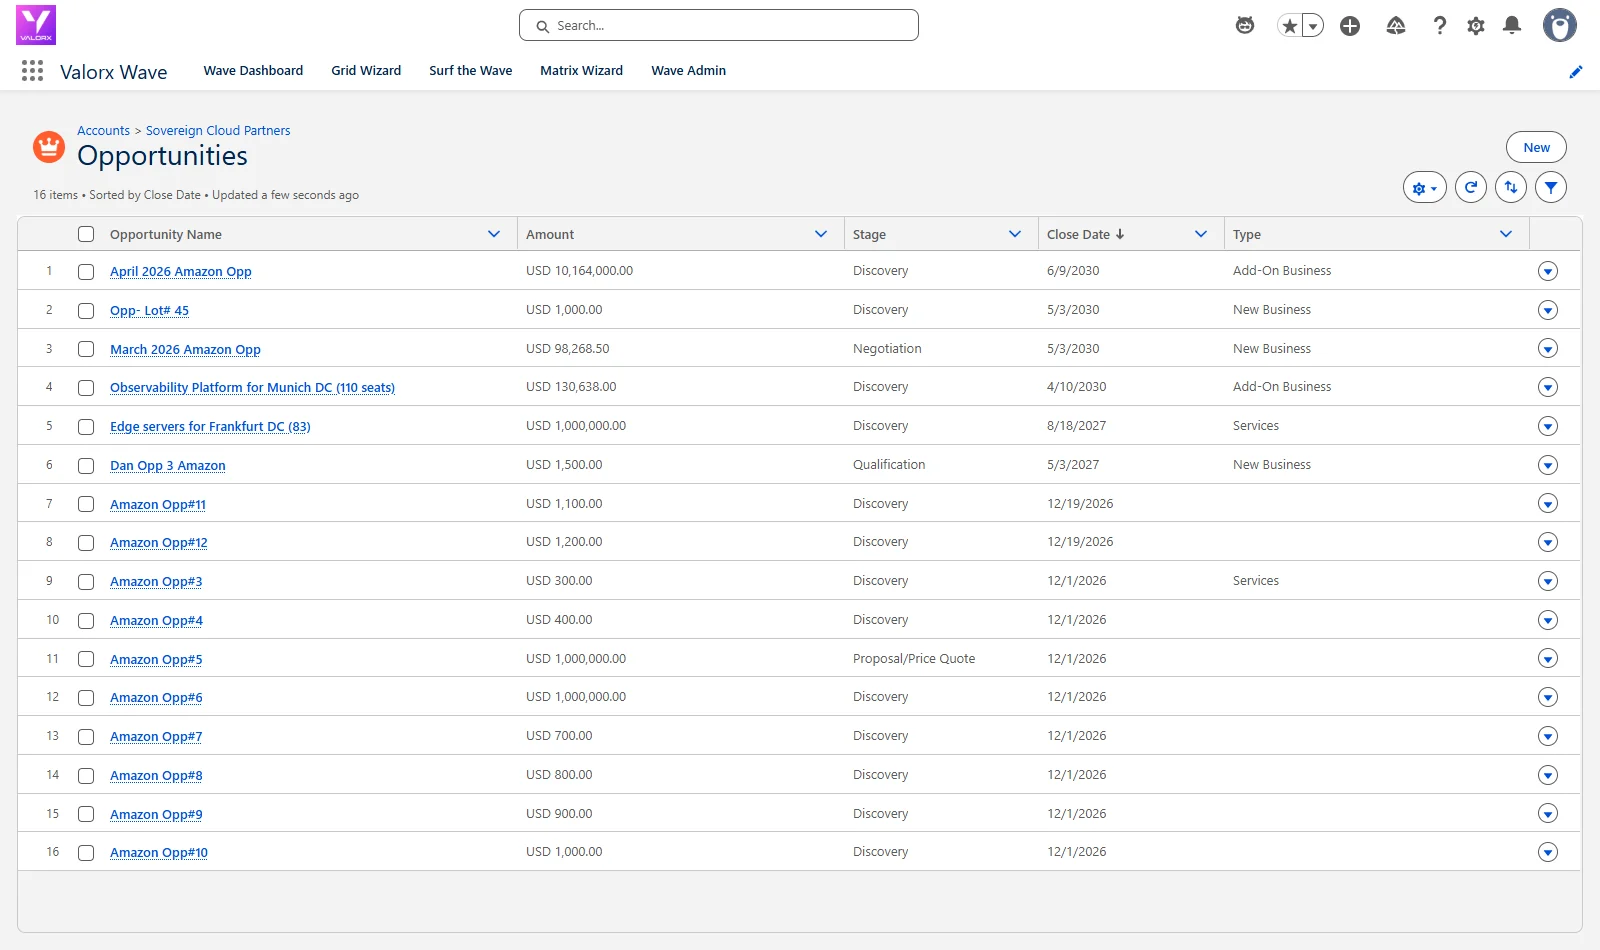Expand Close Date column menu chevron
This screenshot has width=1600, height=950.
click(1201, 234)
